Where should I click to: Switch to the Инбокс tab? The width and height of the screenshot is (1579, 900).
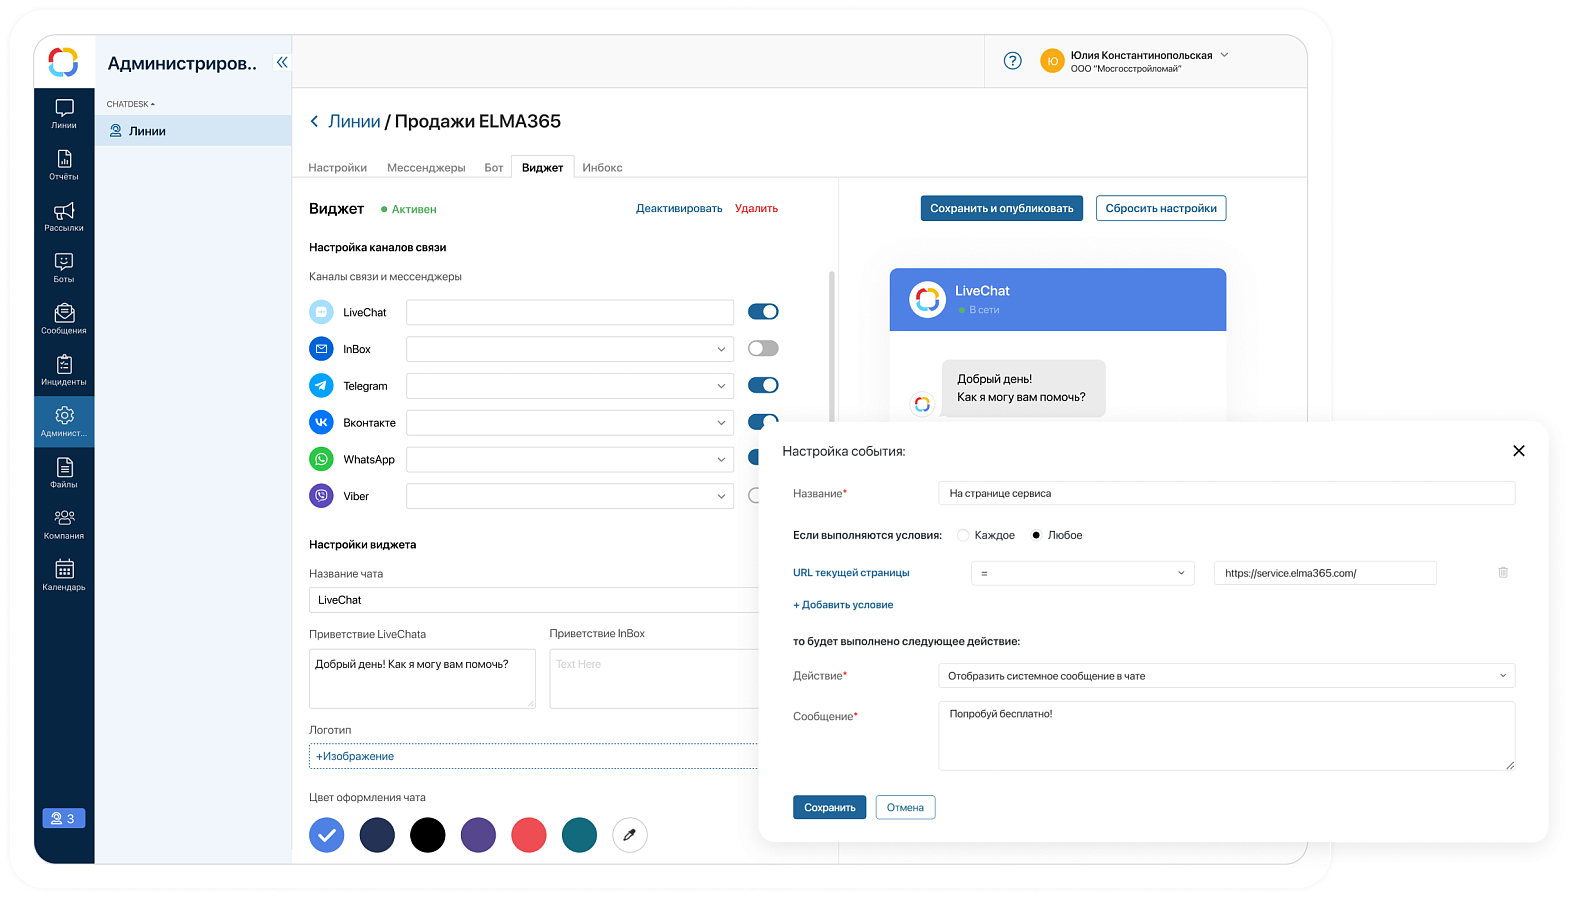[x=602, y=168]
